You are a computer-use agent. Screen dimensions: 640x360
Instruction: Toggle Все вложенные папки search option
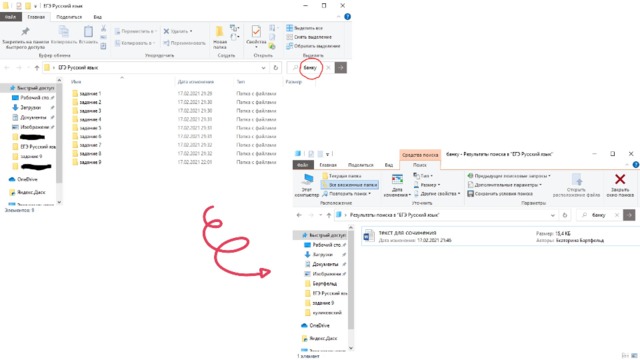pos(349,185)
